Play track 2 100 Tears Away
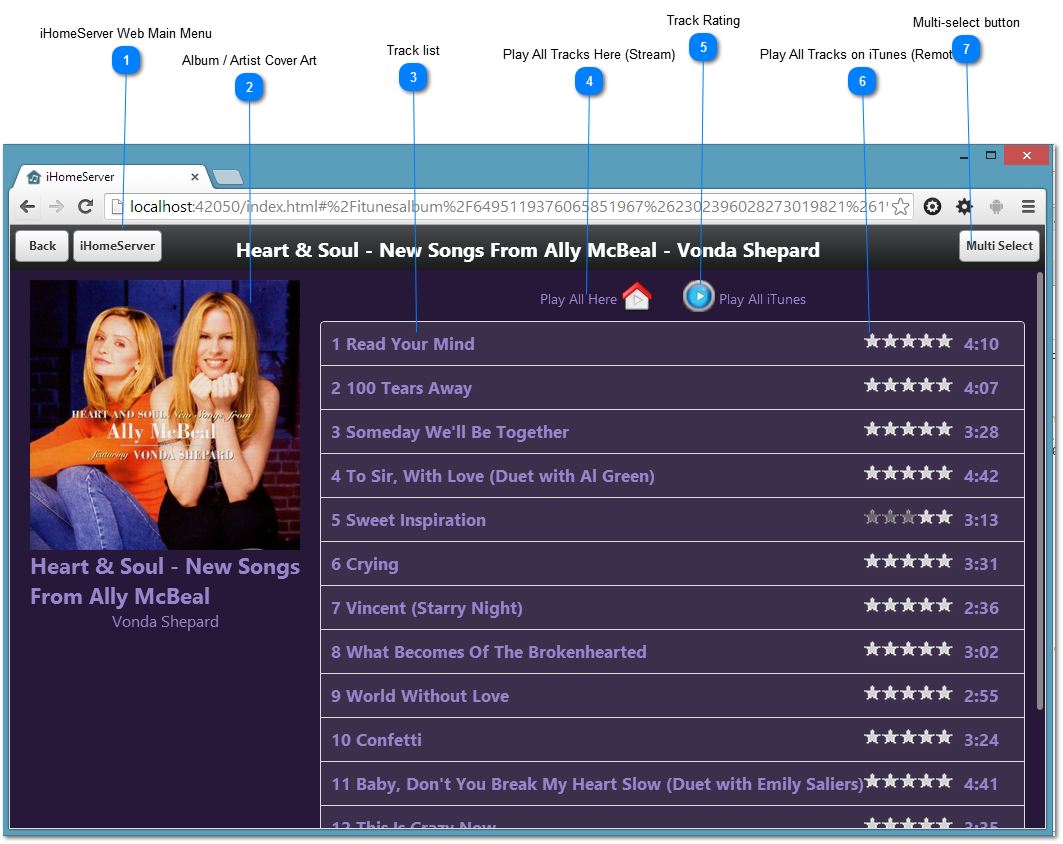The image size is (1063, 844). [672, 388]
